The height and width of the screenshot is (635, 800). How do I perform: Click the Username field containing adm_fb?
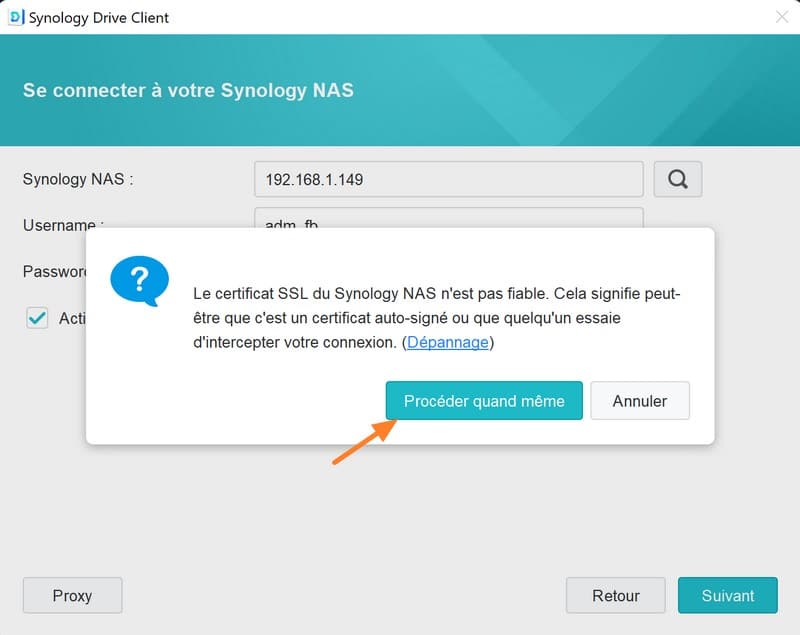click(x=448, y=218)
